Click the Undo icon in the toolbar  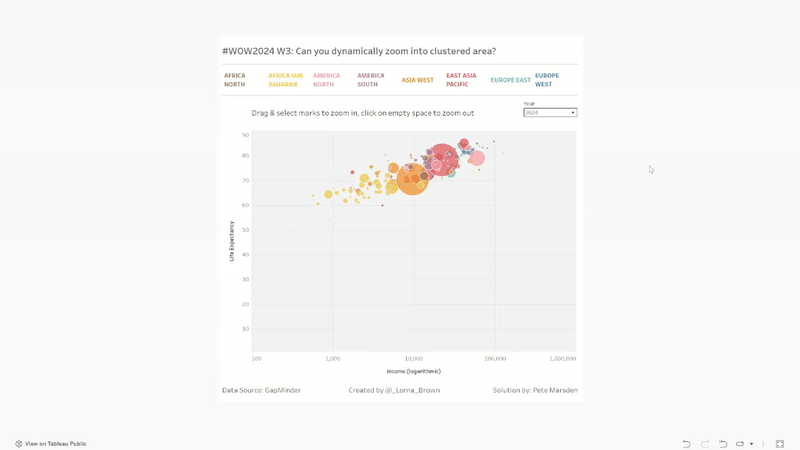687,444
